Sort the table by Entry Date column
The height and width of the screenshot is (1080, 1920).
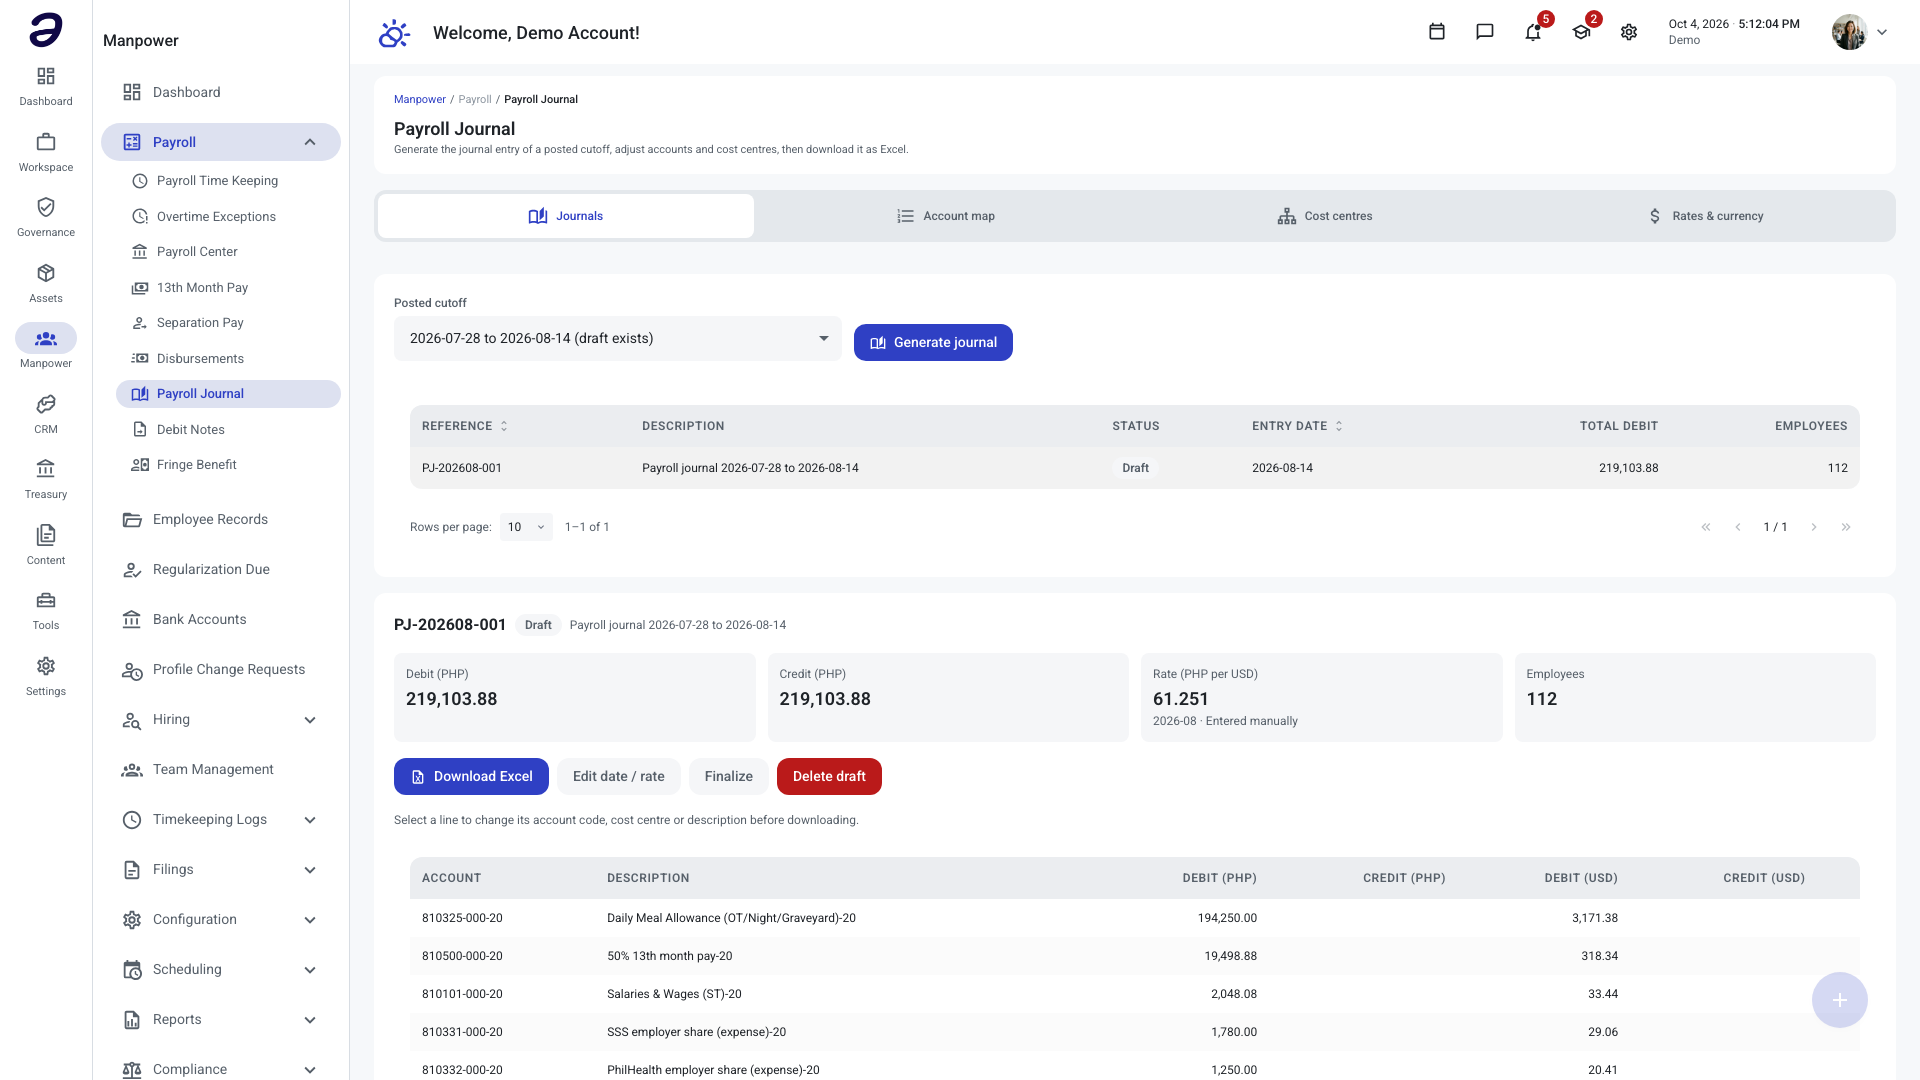coord(1297,426)
